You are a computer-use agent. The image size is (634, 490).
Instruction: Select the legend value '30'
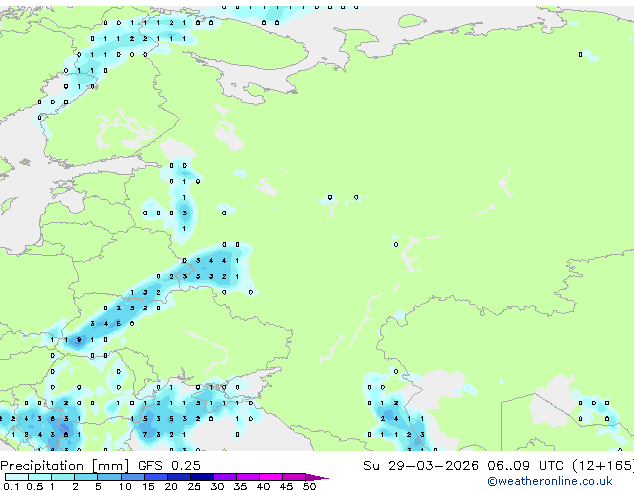click(217, 486)
